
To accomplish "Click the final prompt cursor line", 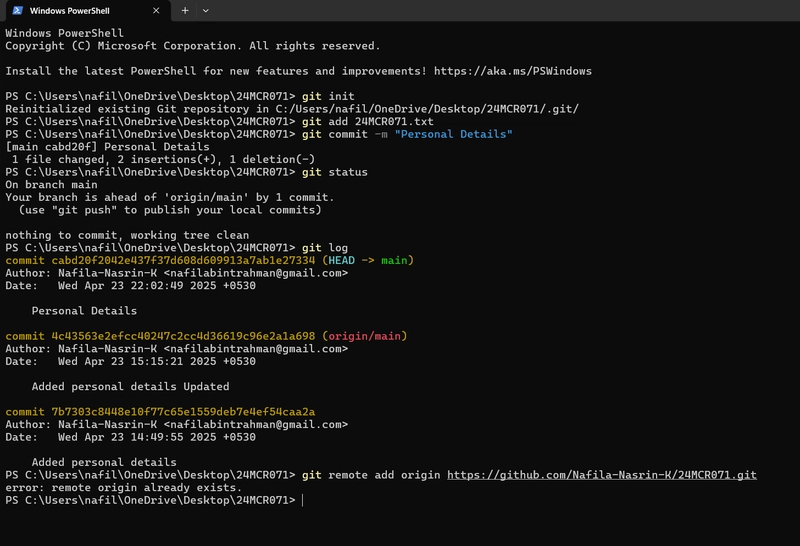I will (x=154, y=500).
